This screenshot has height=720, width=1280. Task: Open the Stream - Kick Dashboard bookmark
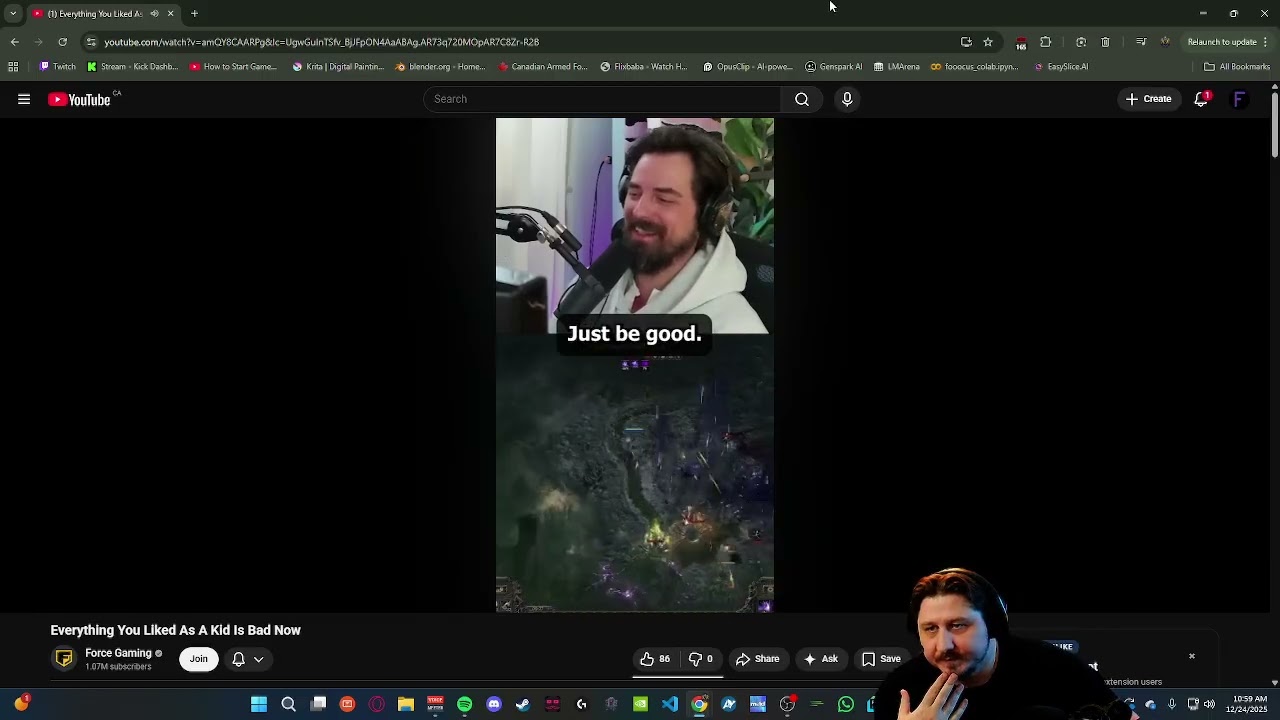point(132,67)
